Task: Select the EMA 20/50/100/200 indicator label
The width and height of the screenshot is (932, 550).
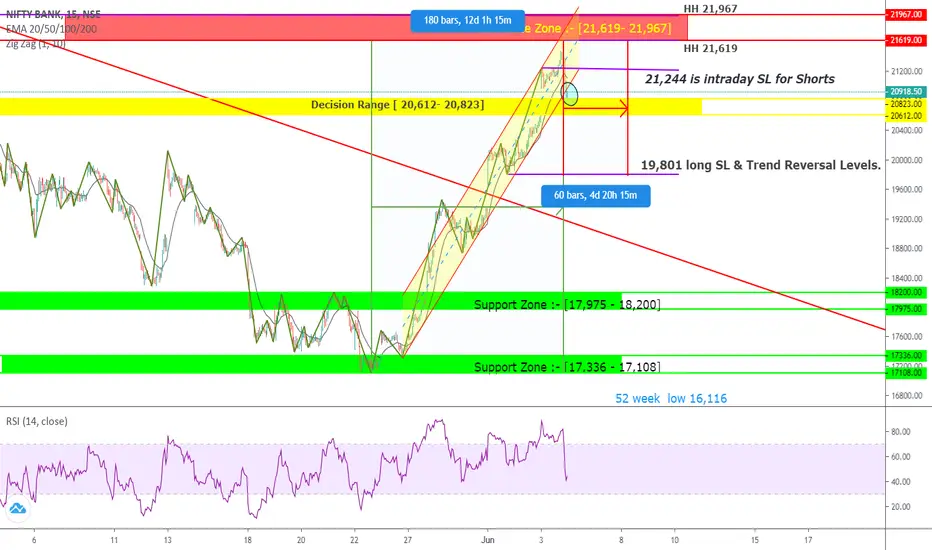Action: pyautogui.click(x=51, y=29)
